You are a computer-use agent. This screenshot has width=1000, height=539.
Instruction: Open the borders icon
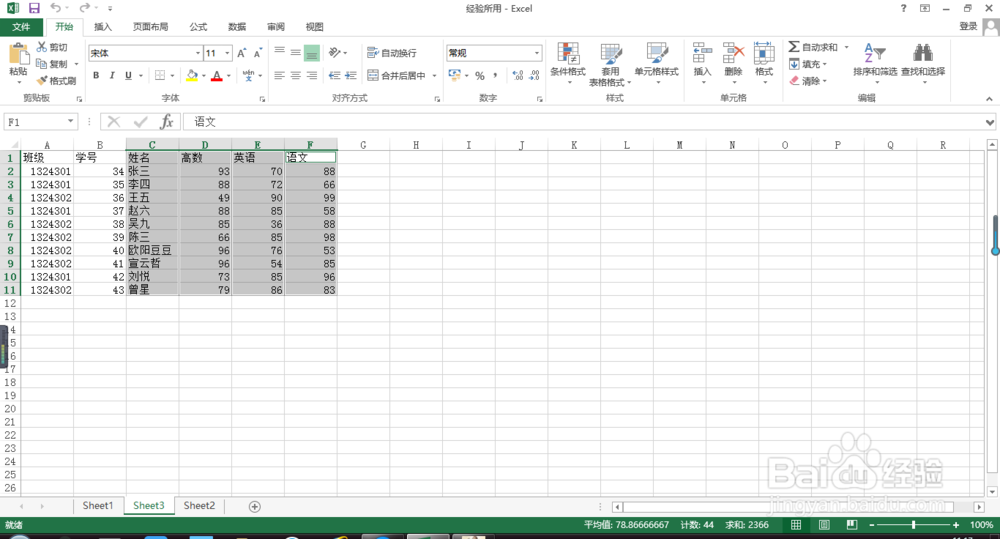pyautogui.click(x=160, y=75)
